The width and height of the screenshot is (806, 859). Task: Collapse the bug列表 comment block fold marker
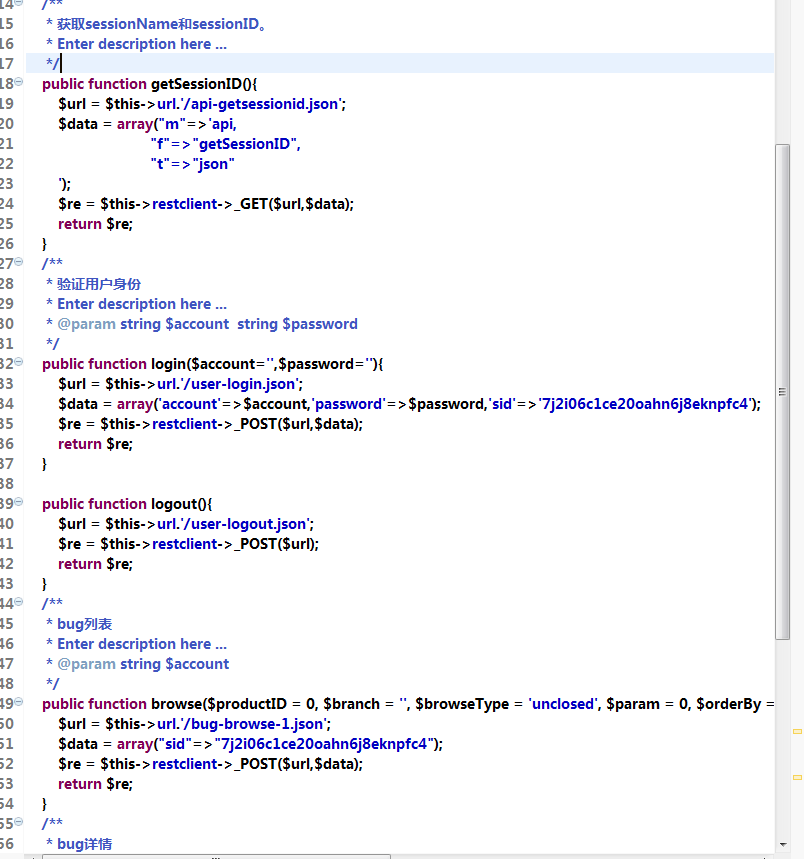(x=19, y=602)
